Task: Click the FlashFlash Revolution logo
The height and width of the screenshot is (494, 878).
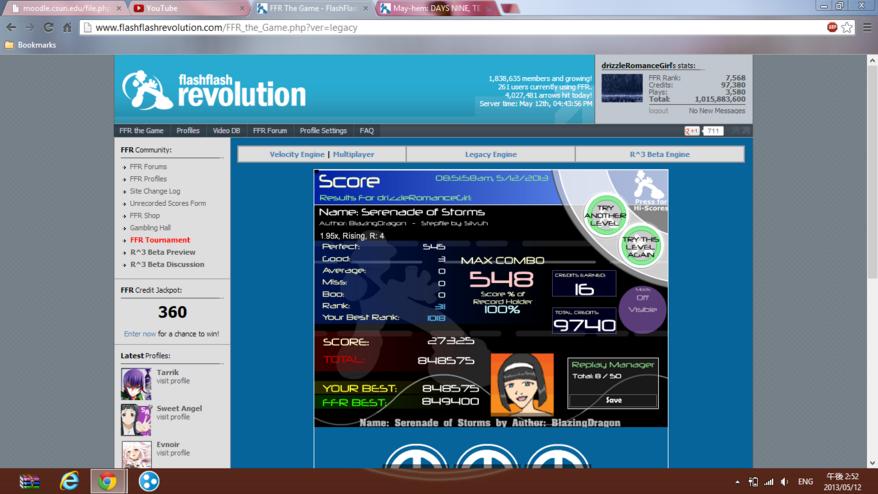Action: [x=214, y=90]
